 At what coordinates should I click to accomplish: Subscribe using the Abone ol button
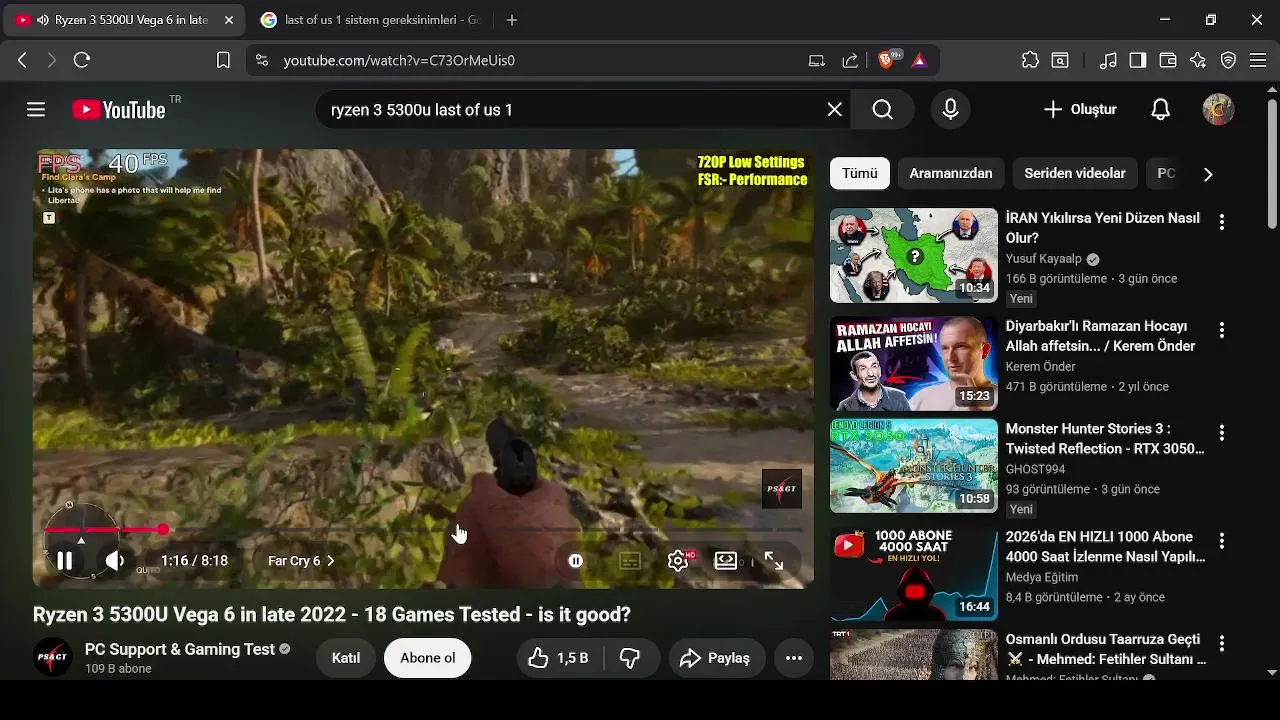tap(427, 658)
